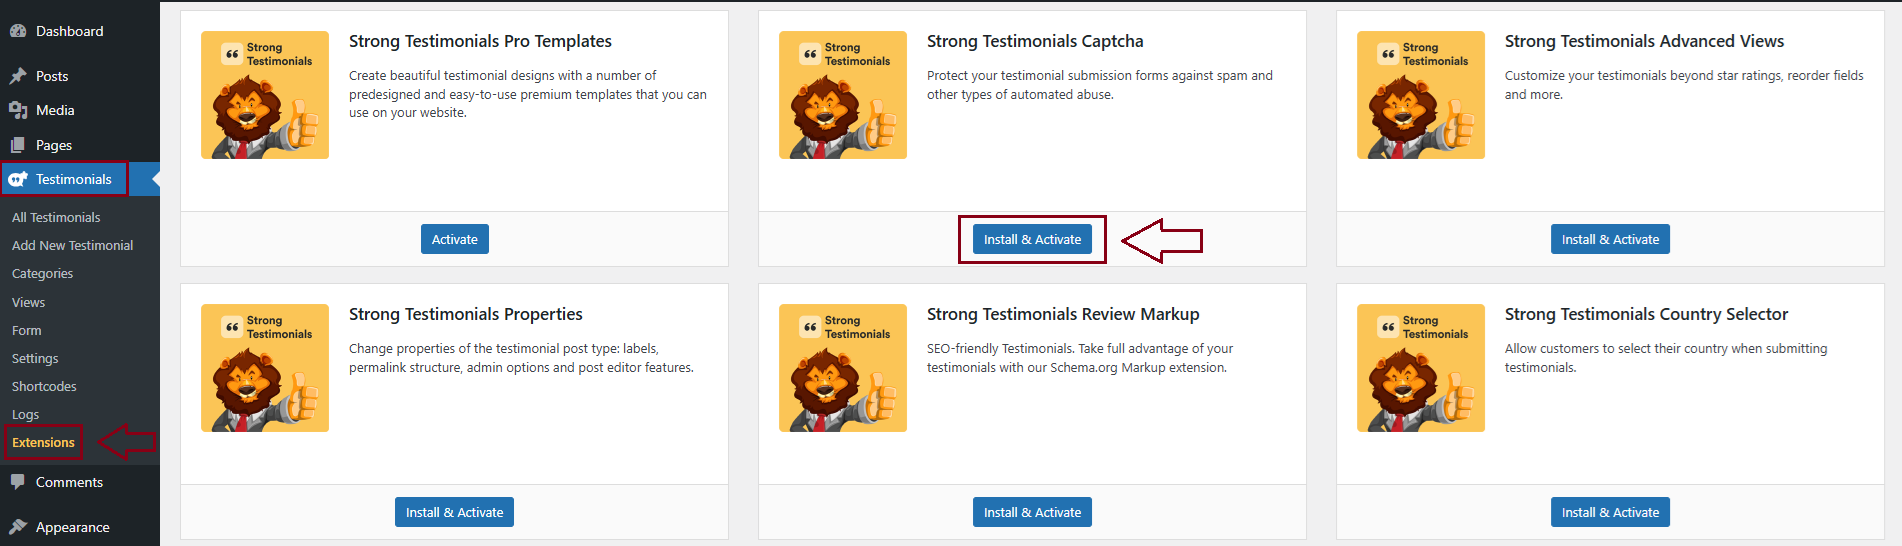Click the Properties post type description
This screenshot has width=1902, height=546.
coord(521,358)
